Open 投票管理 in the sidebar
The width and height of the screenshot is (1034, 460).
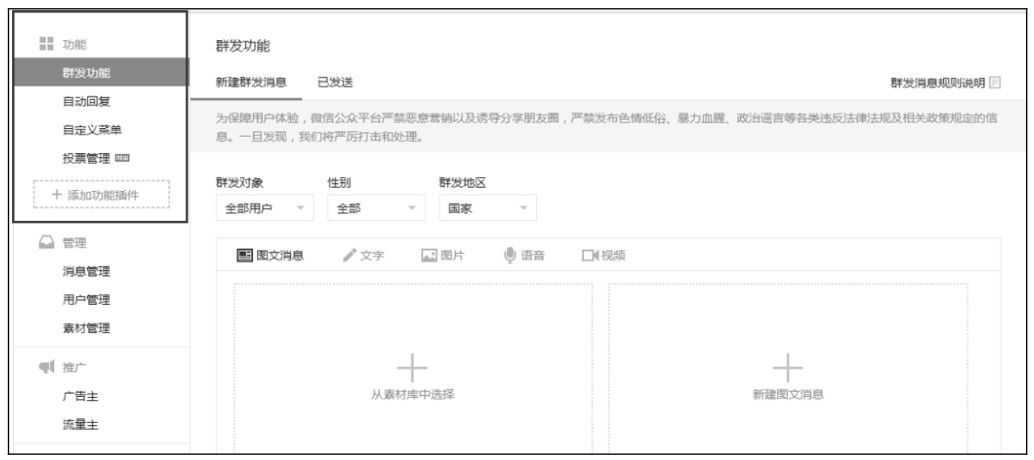tap(86, 158)
